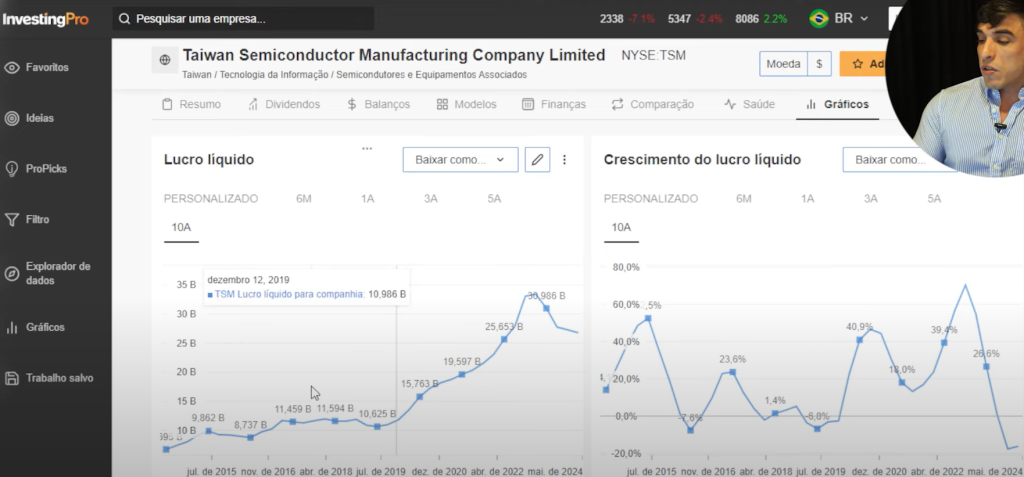1024x477 pixels.
Task: Click the Balanços dollar icon
Action: pos(352,105)
